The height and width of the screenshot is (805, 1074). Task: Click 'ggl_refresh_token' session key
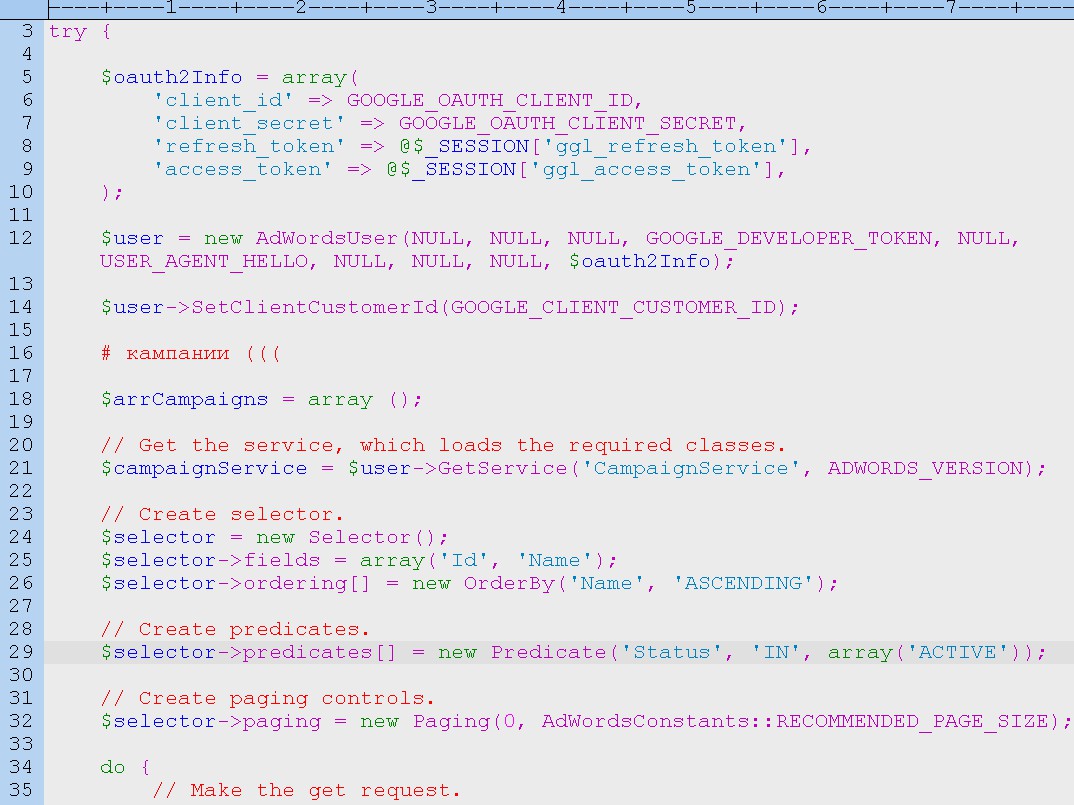pyautogui.click(x=672, y=147)
